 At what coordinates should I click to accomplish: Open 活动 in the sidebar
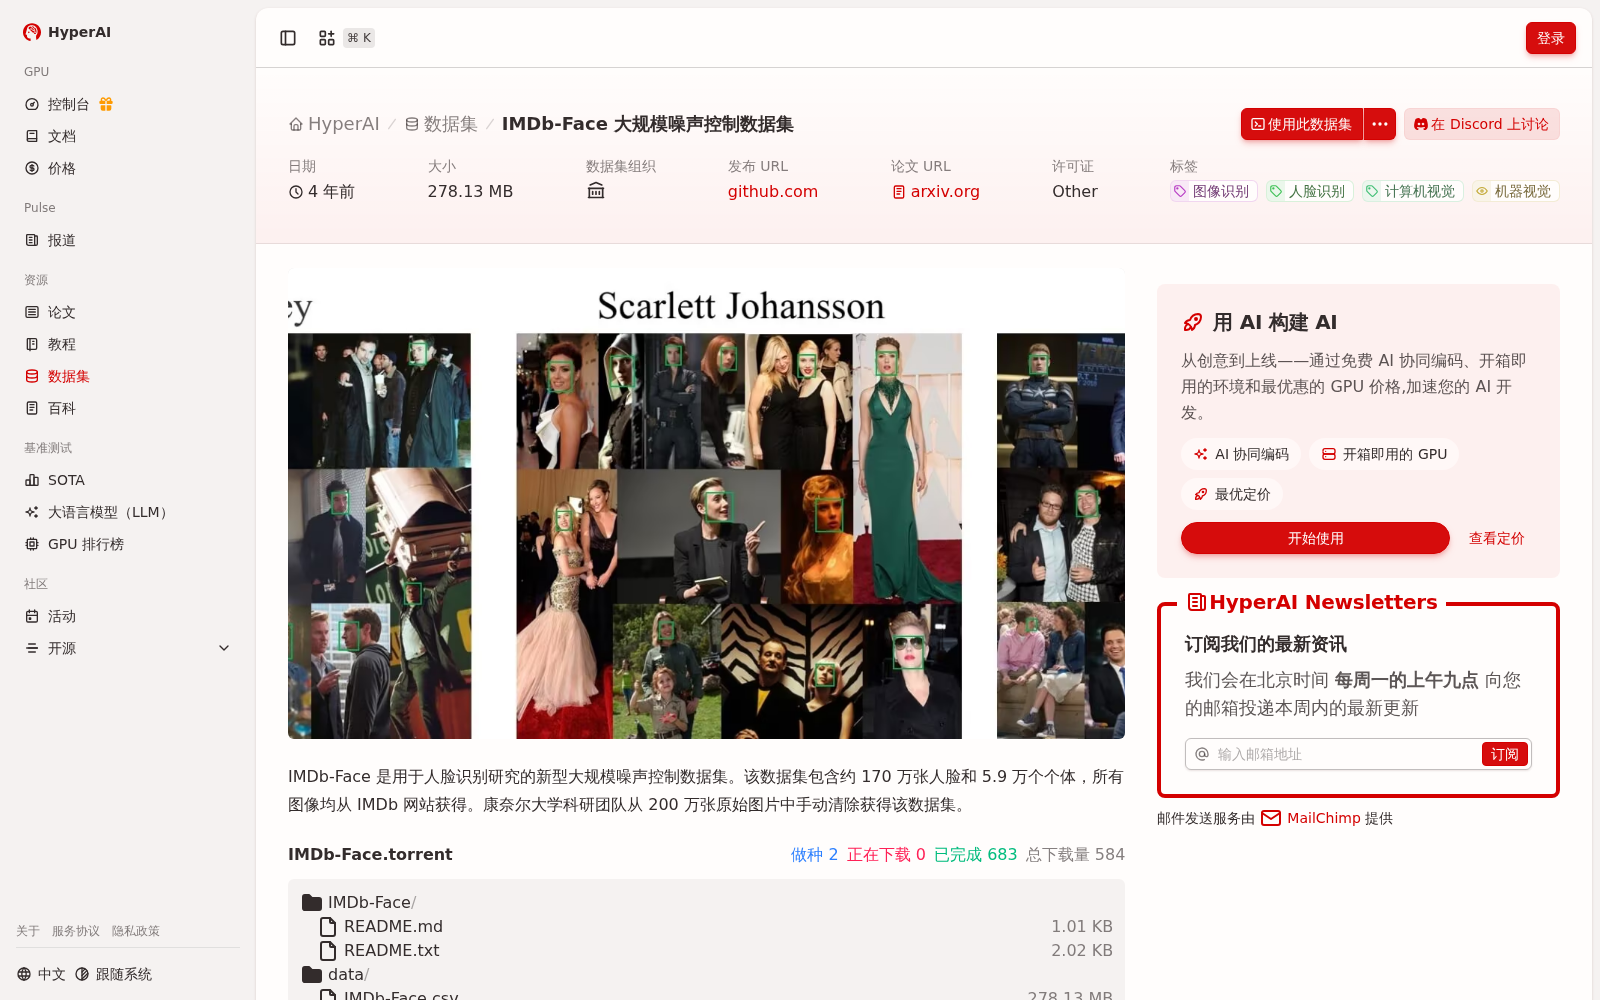coord(128,616)
